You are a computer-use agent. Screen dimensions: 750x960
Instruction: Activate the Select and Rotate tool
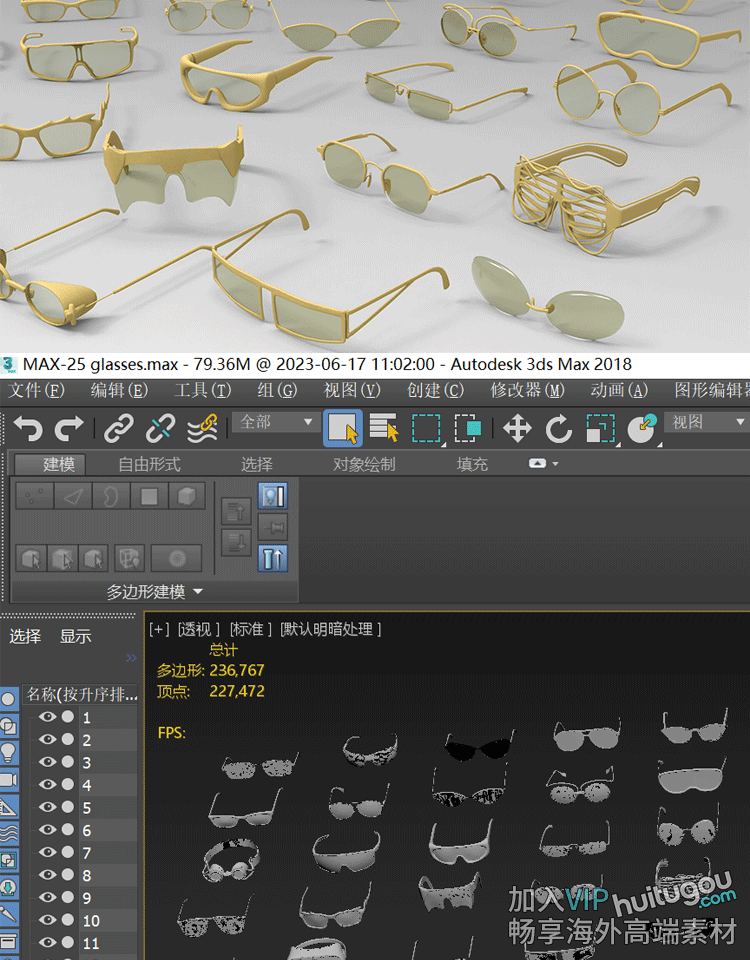[558, 429]
